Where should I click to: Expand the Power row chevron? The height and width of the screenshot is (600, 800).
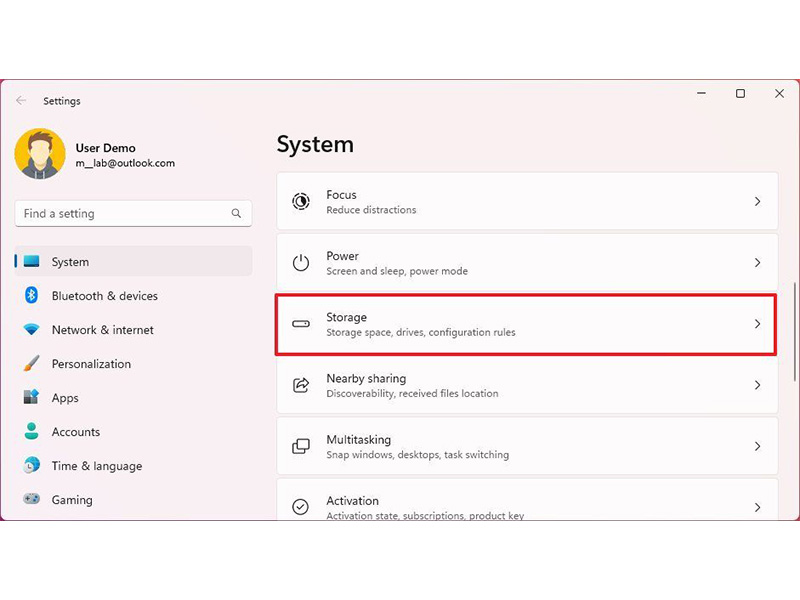(x=758, y=263)
